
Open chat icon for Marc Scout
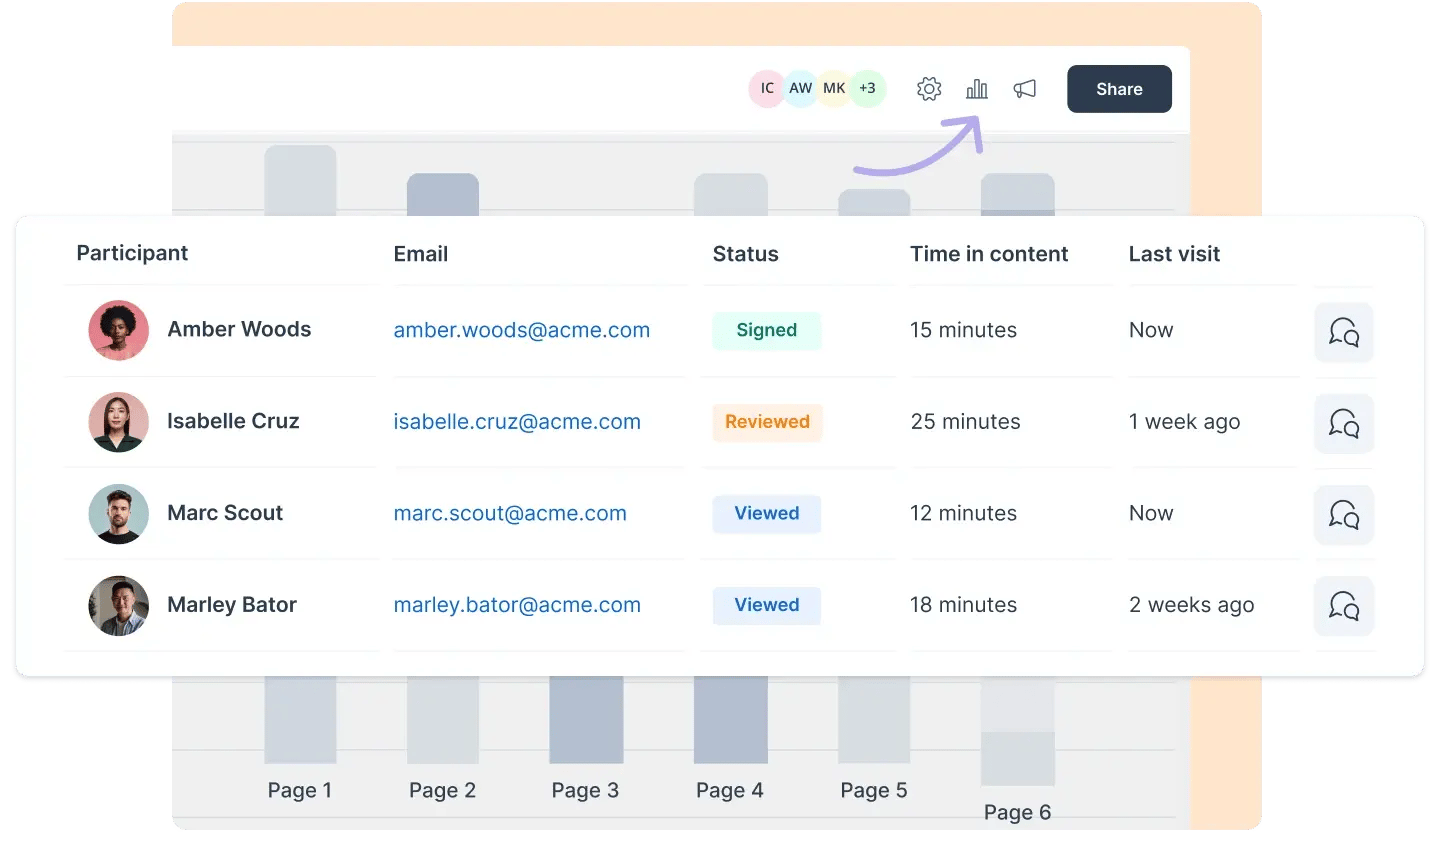pyautogui.click(x=1344, y=515)
